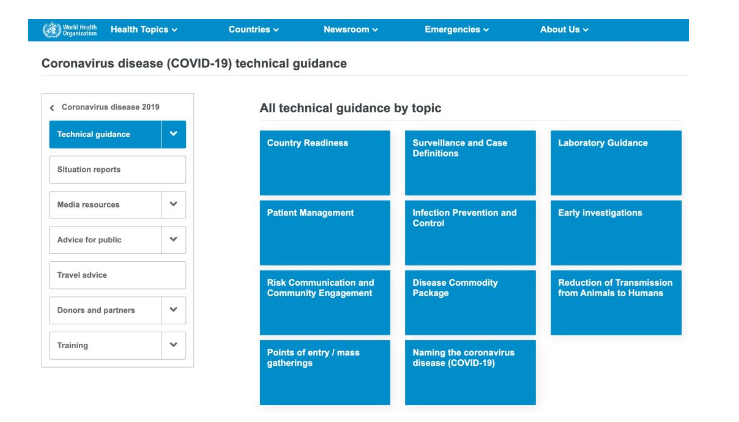Open the Early investigations tile
The width and height of the screenshot is (739, 422).
tap(616, 232)
